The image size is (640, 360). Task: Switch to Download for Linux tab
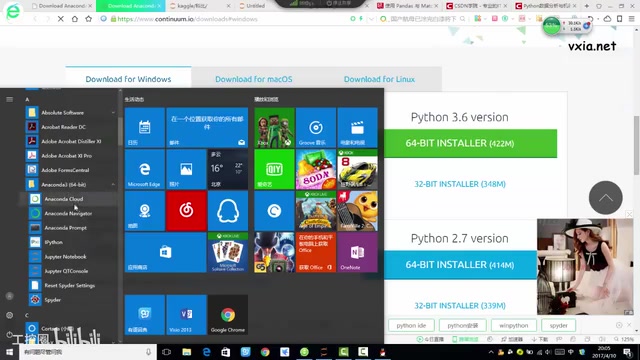click(379, 79)
